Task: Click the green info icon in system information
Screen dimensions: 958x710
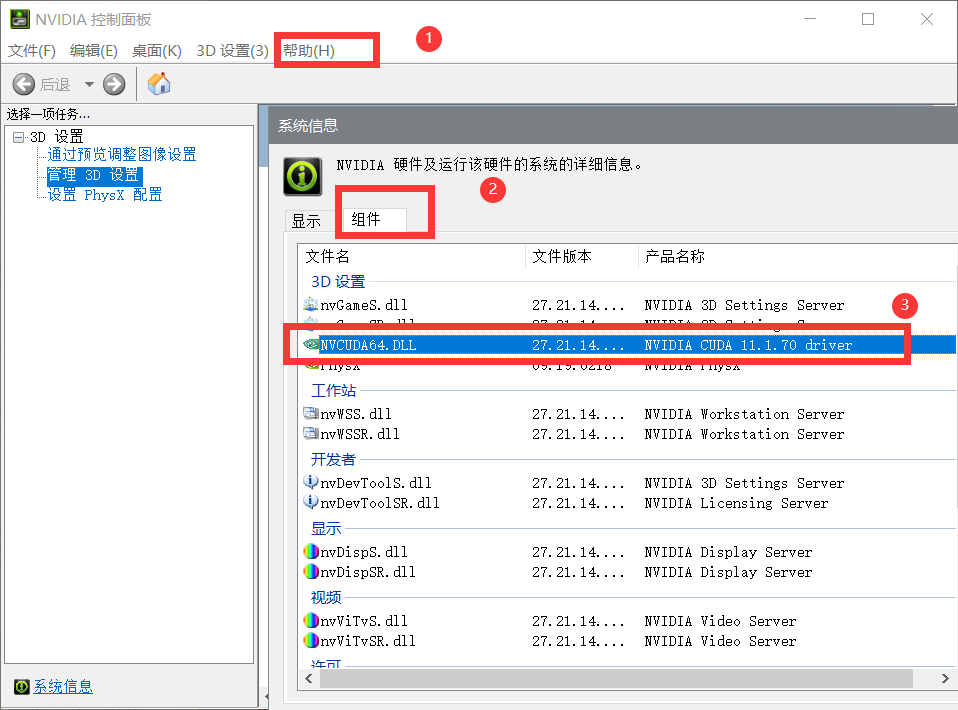Action: coord(301,175)
